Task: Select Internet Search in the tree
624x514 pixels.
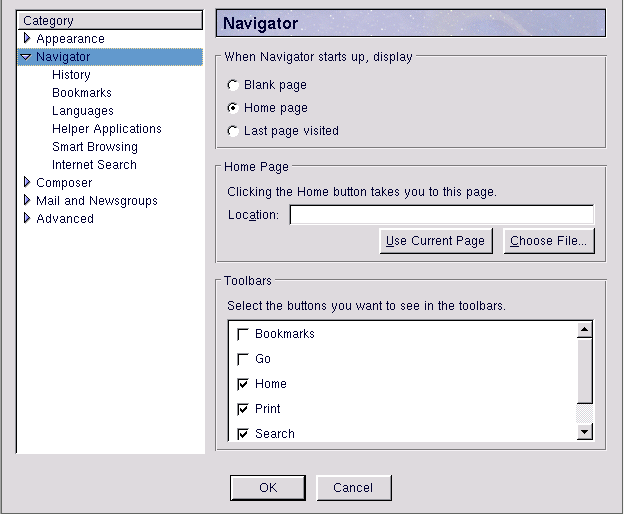Action: coord(94,165)
